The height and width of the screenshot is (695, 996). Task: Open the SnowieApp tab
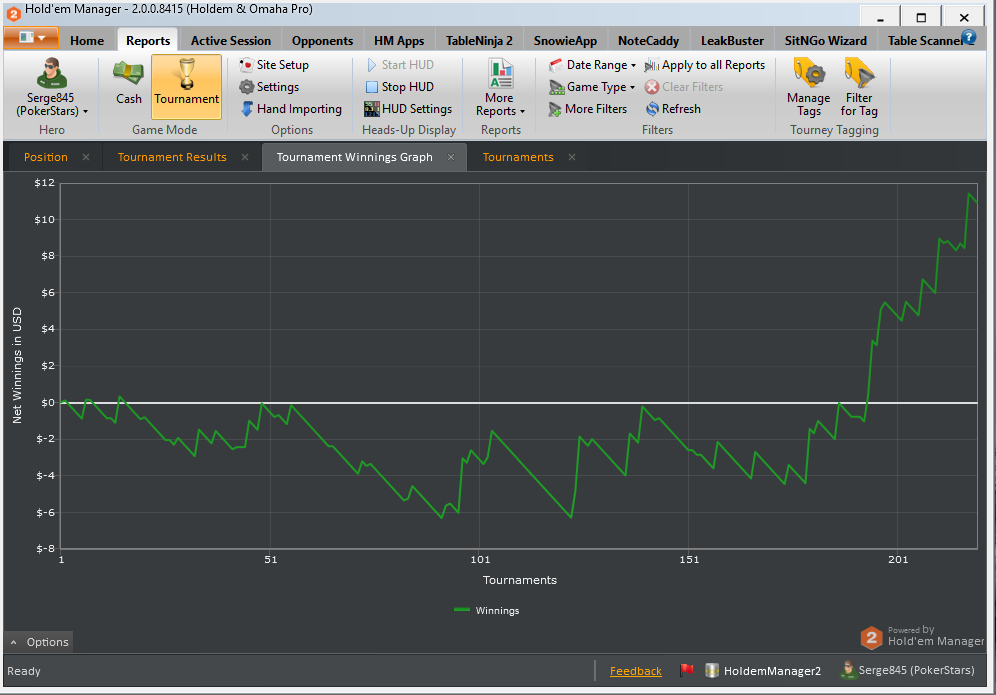tap(565, 41)
